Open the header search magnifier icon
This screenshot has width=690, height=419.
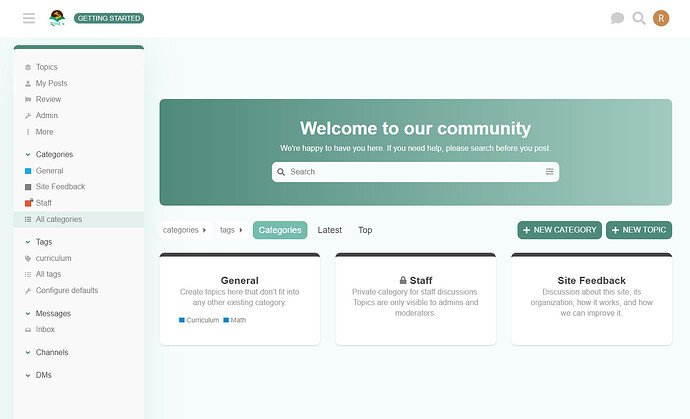coord(639,18)
